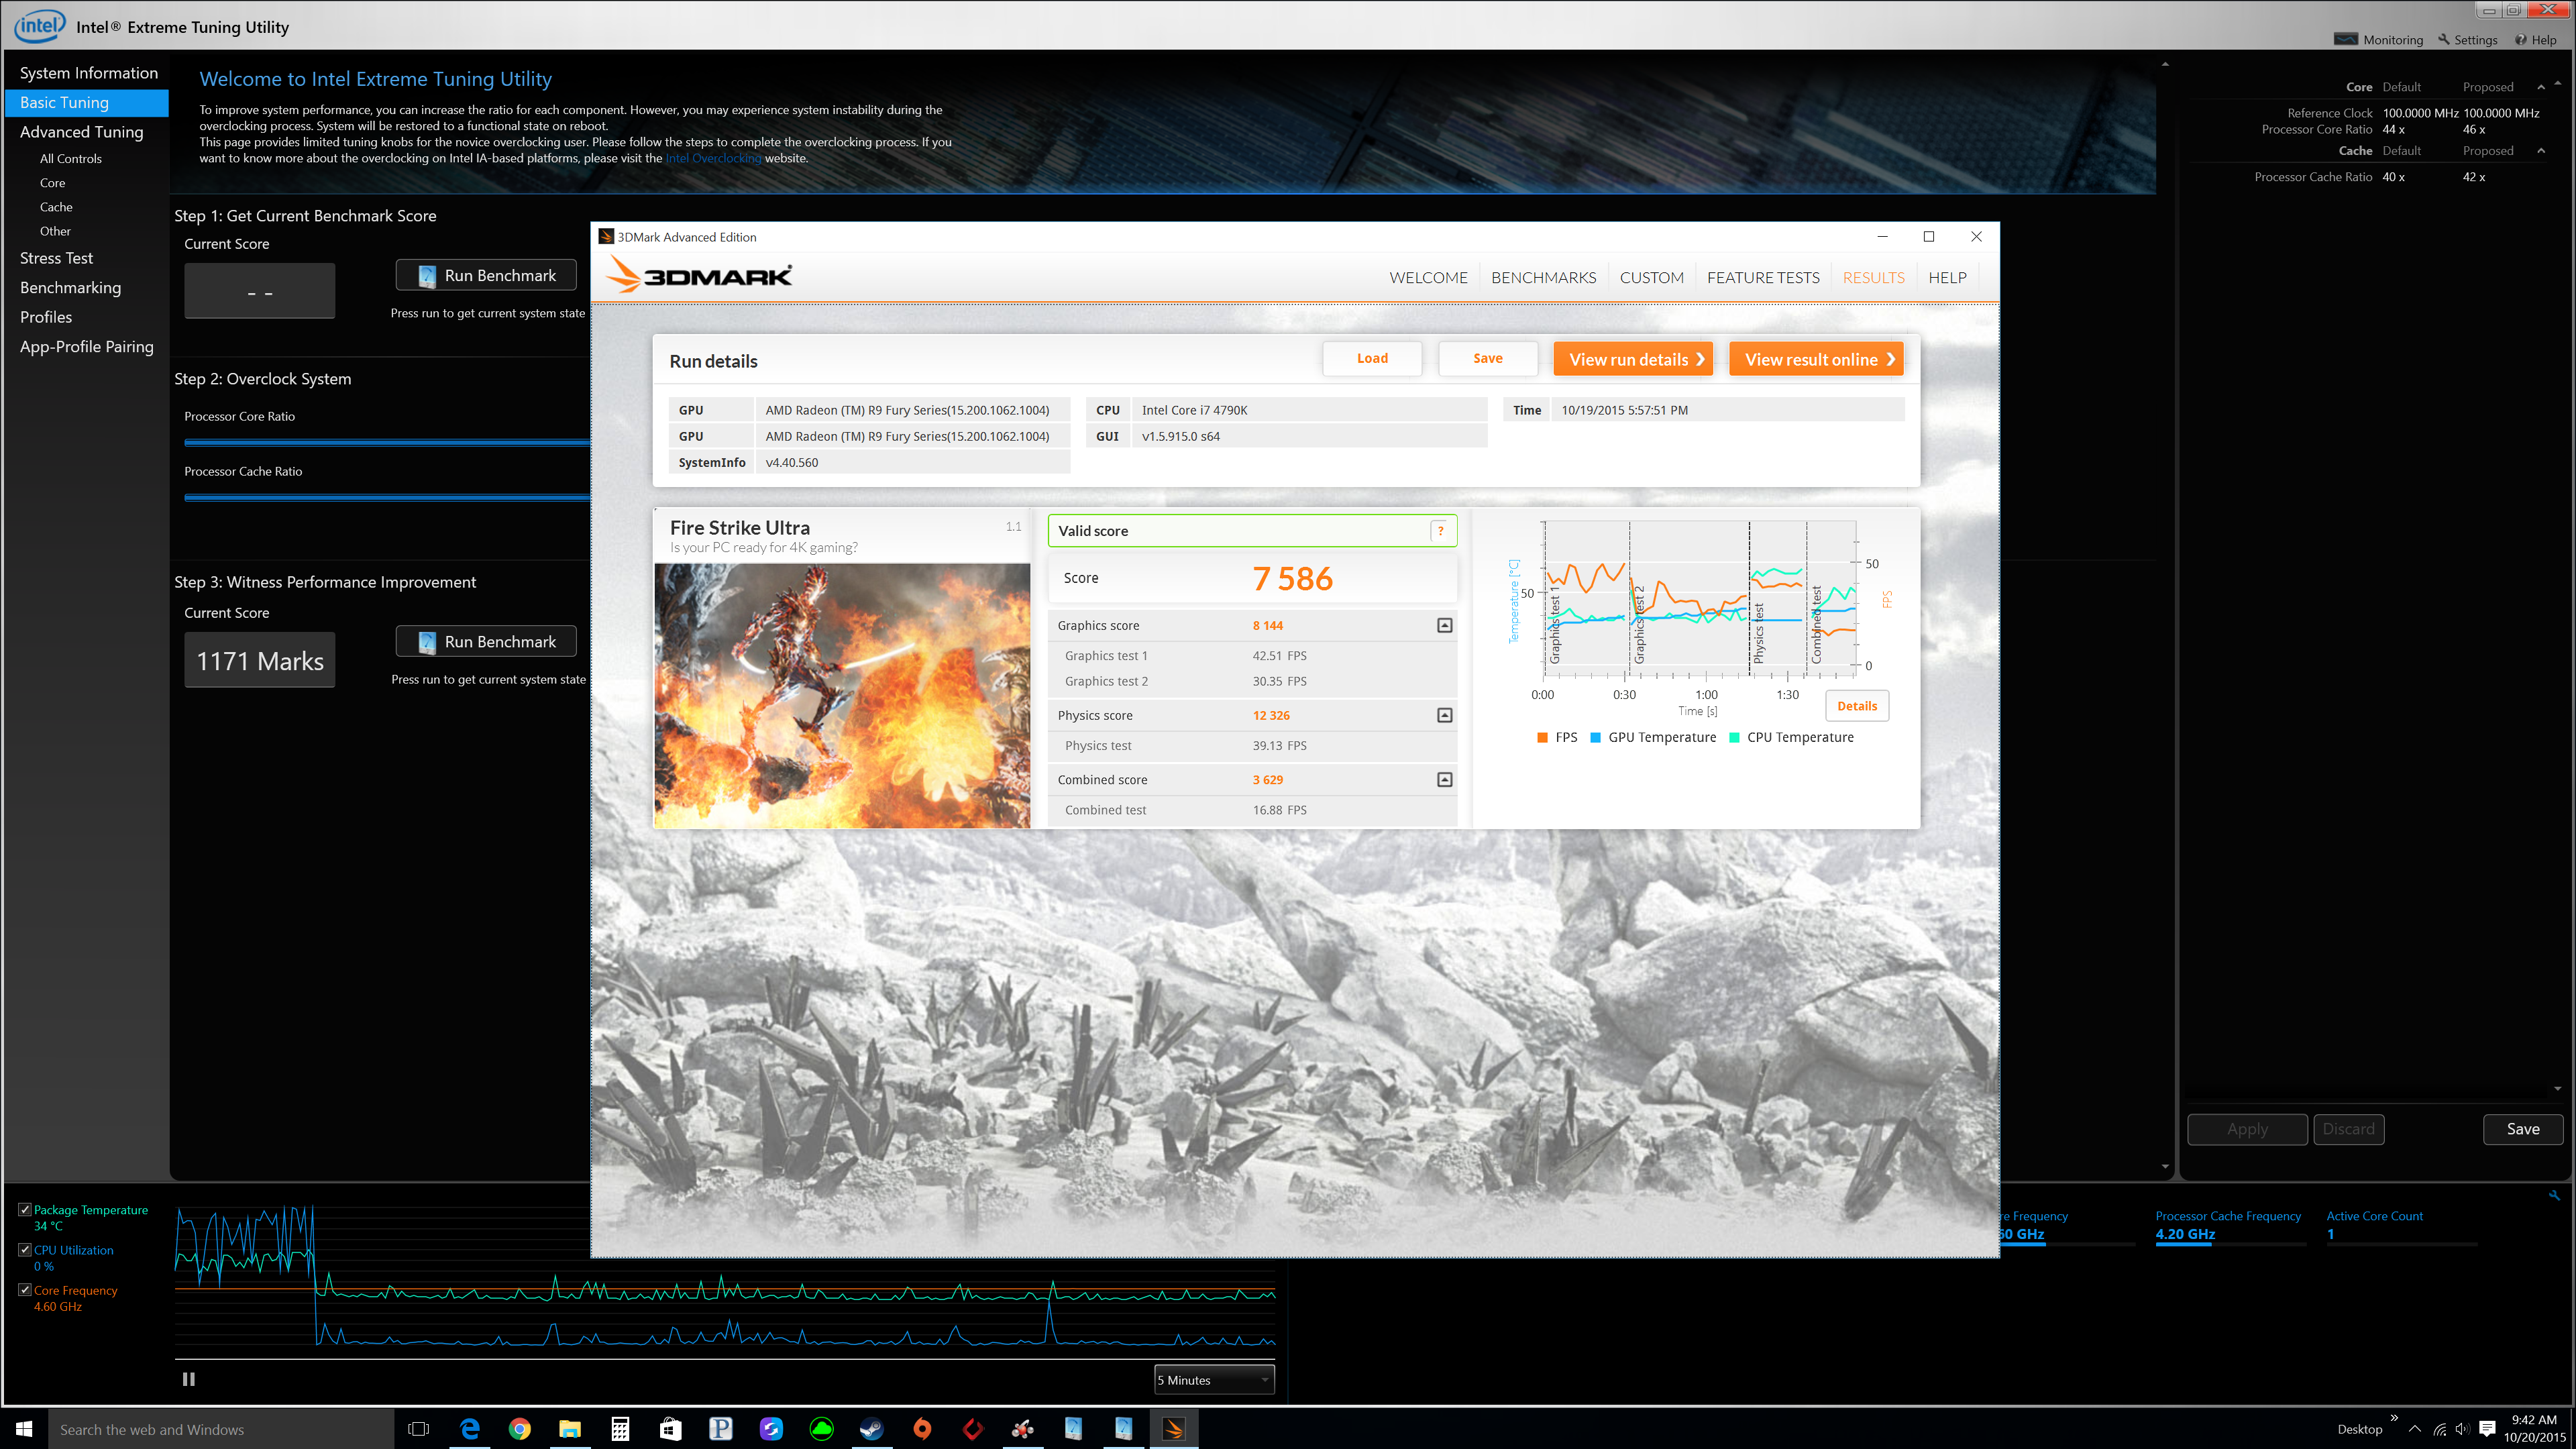2576x1449 pixels.
Task: Open File Explorer from taskbar
Action: (x=570, y=1429)
